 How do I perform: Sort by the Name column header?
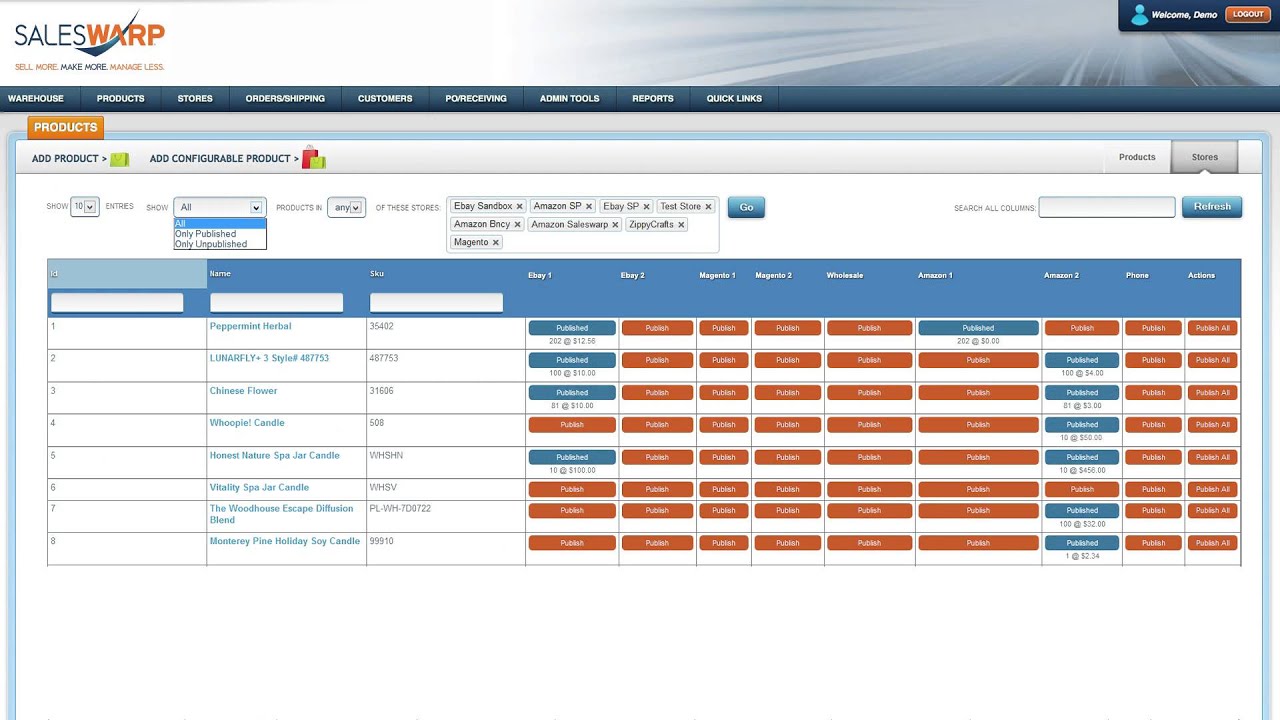point(287,274)
